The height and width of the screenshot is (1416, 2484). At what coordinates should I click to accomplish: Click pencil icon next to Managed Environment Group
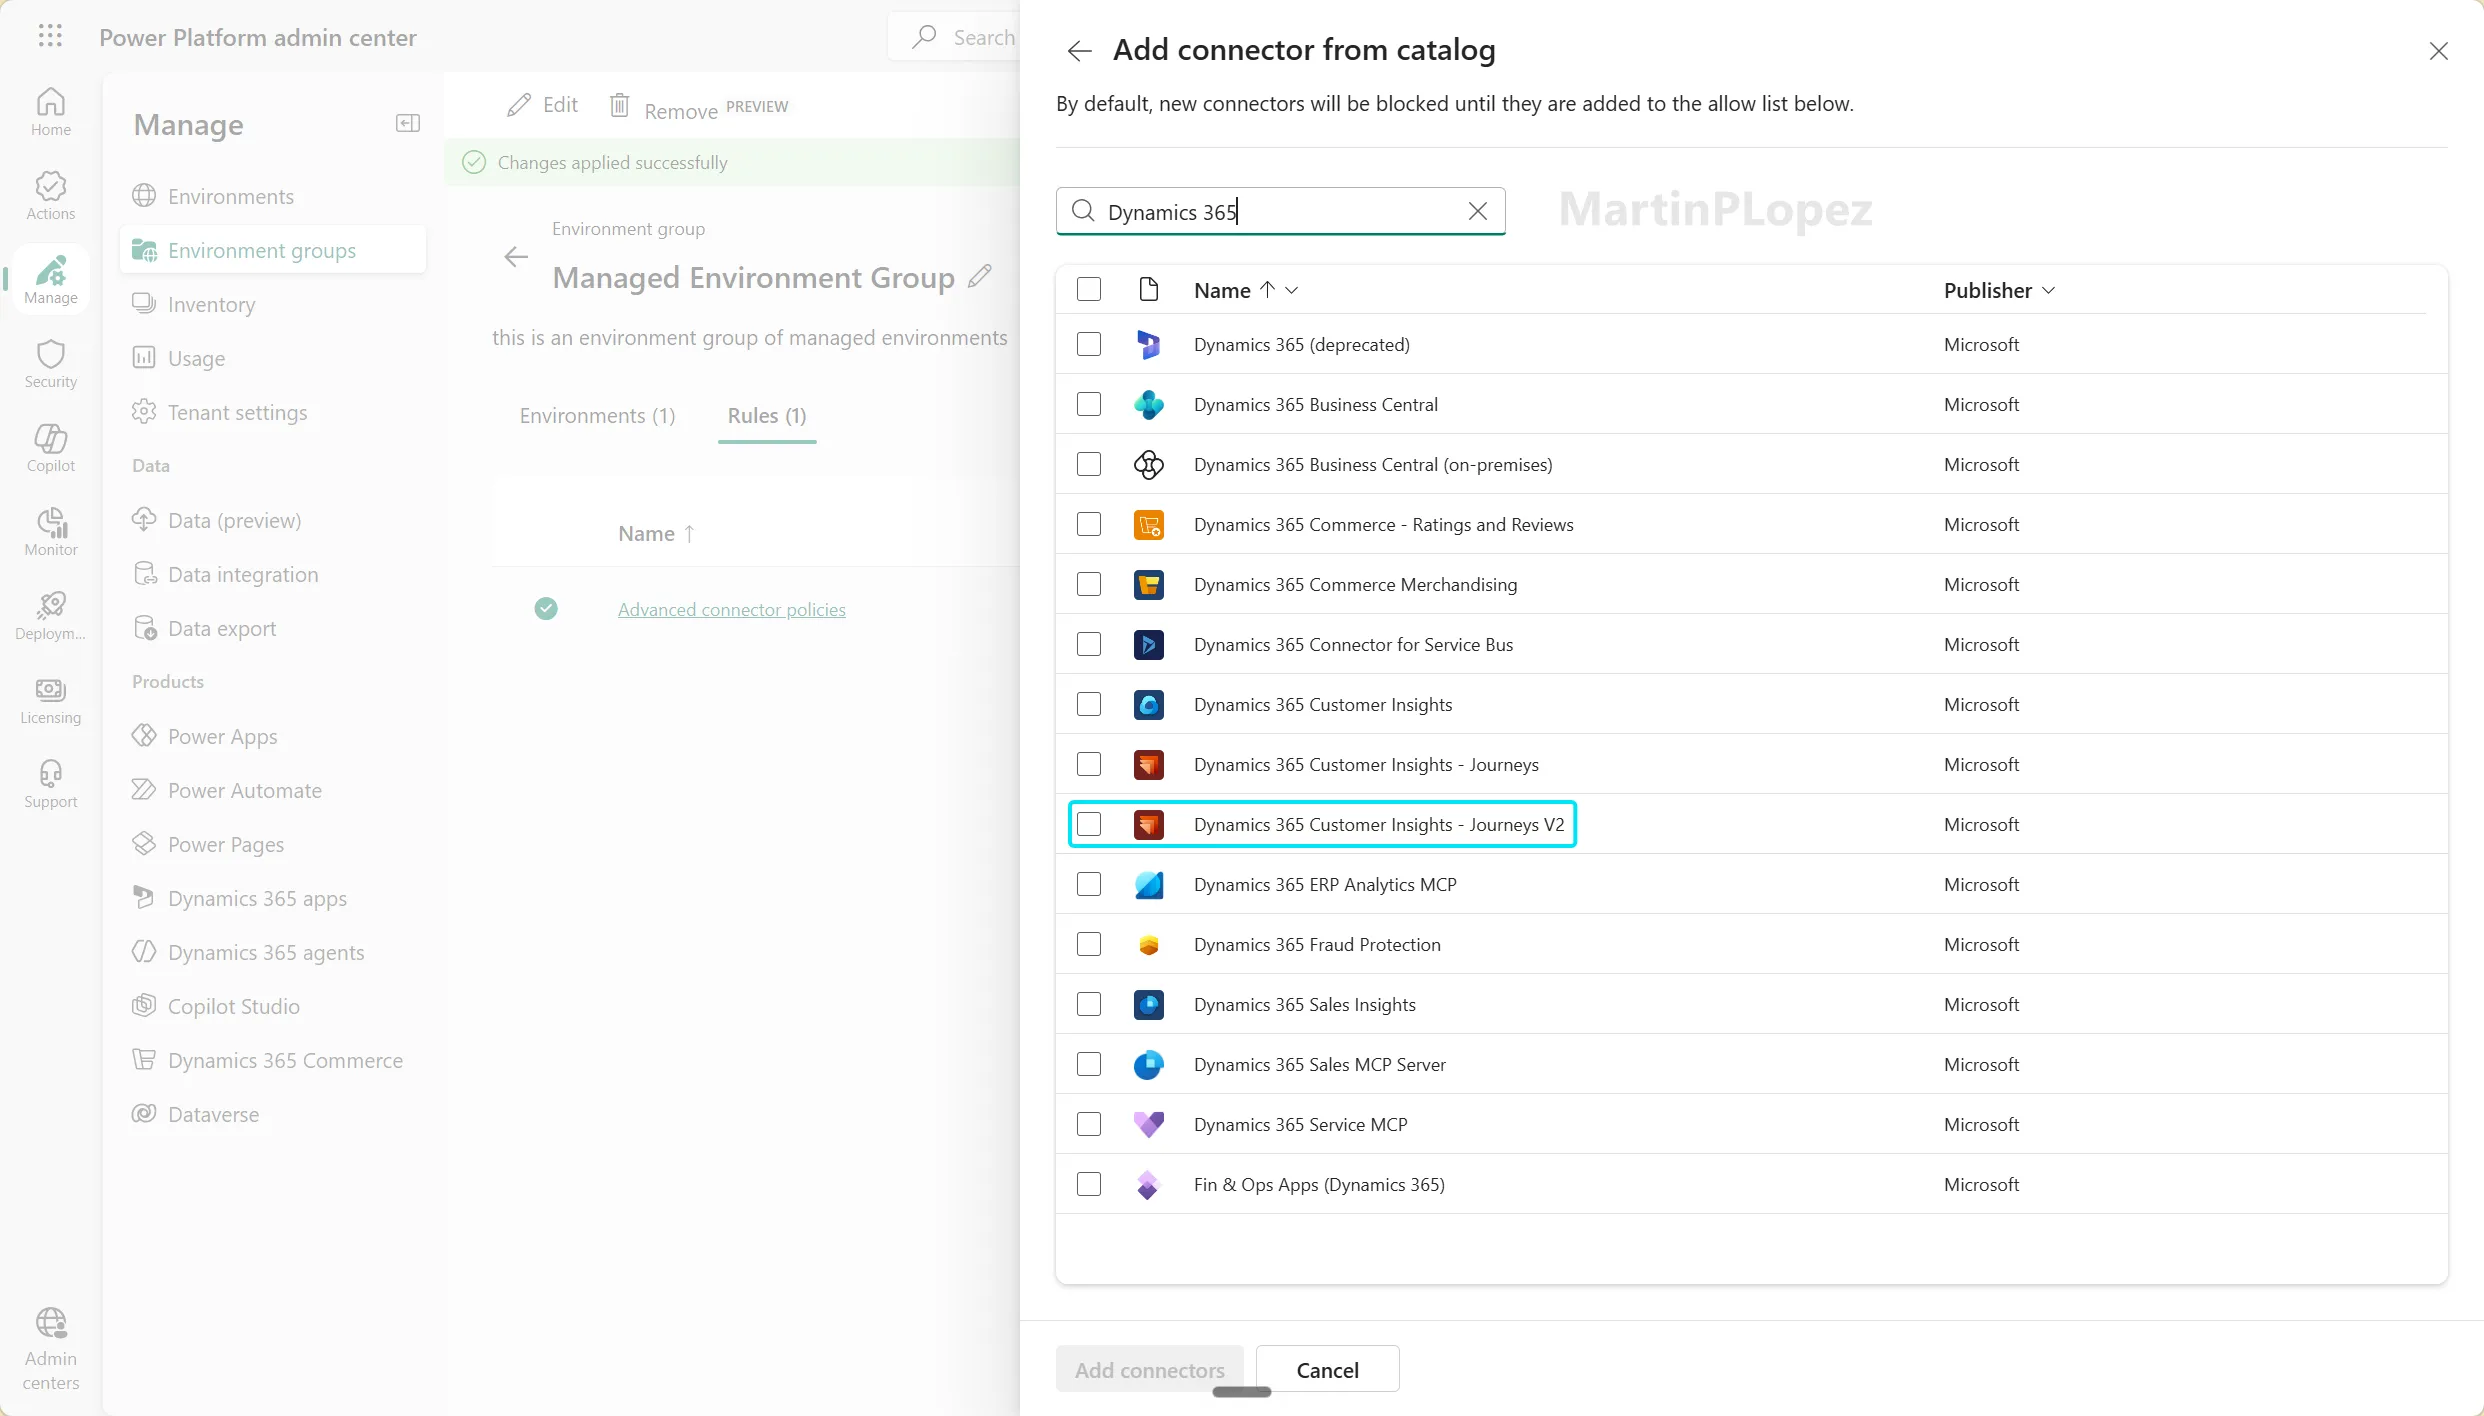pyautogui.click(x=980, y=276)
